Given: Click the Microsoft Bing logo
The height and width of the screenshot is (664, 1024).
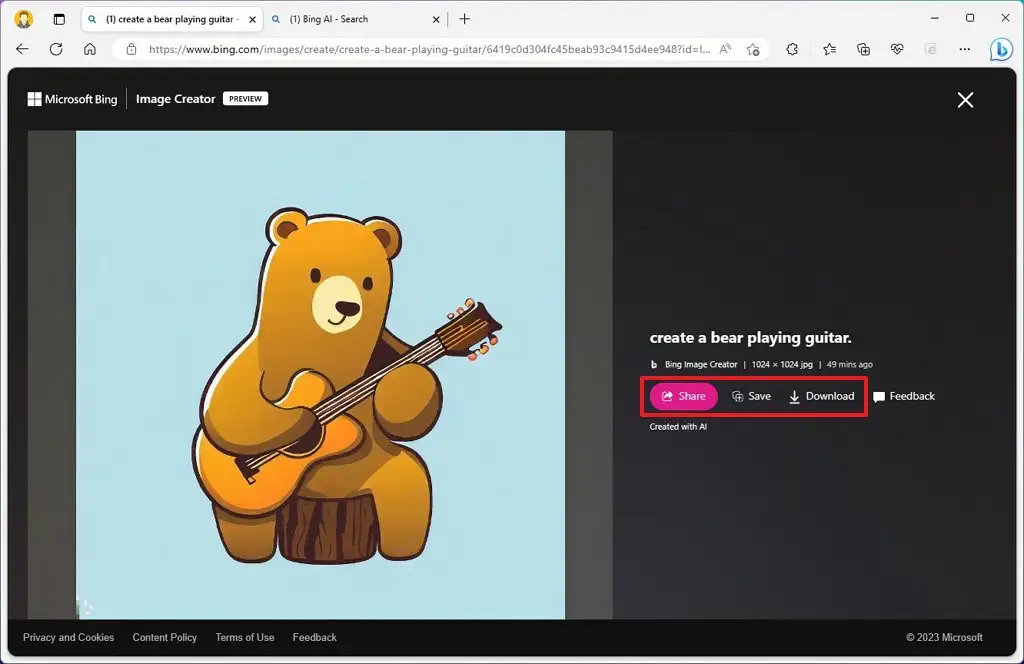Looking at the screenshot, I should (72, 99).
